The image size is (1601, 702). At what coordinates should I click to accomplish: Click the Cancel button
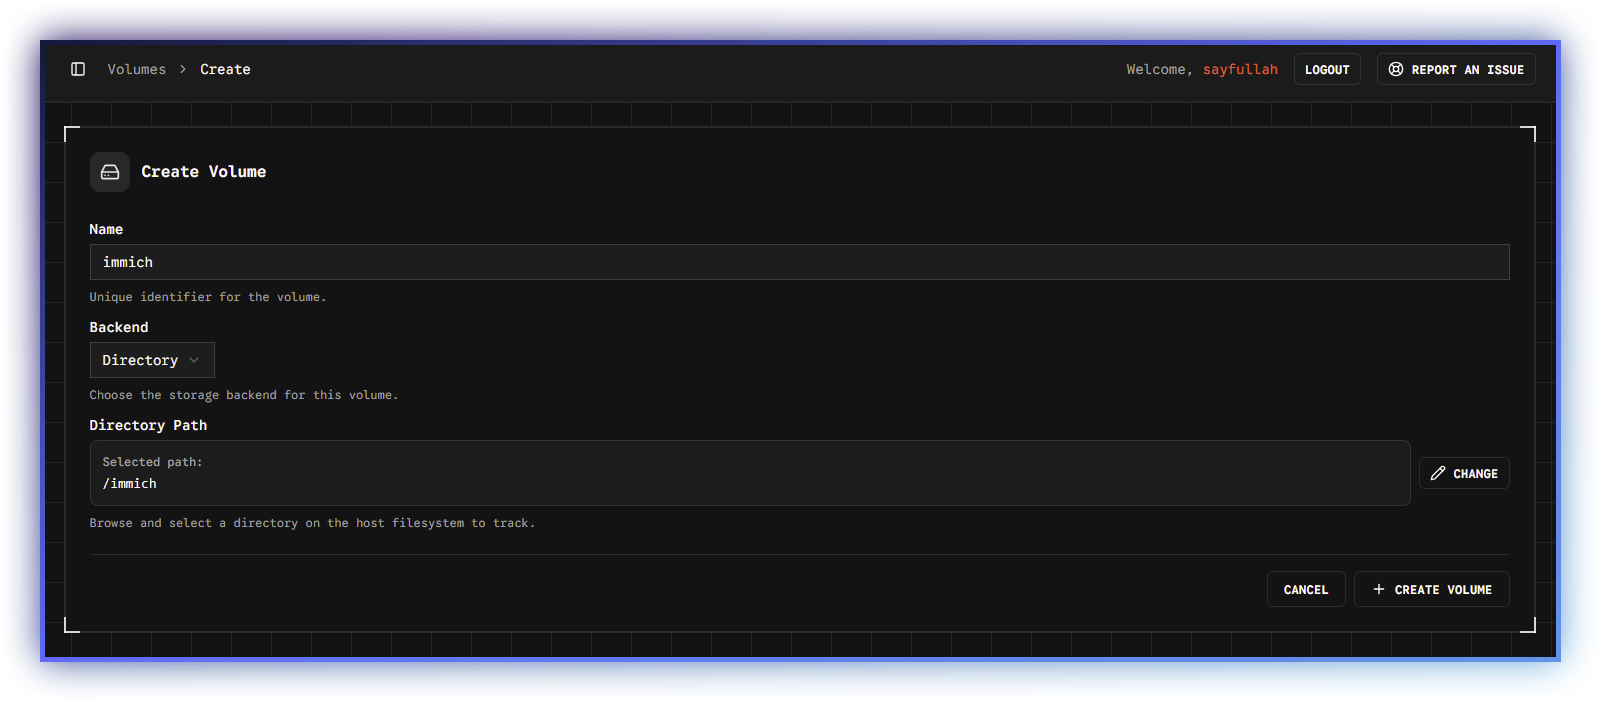[1305, 589]
